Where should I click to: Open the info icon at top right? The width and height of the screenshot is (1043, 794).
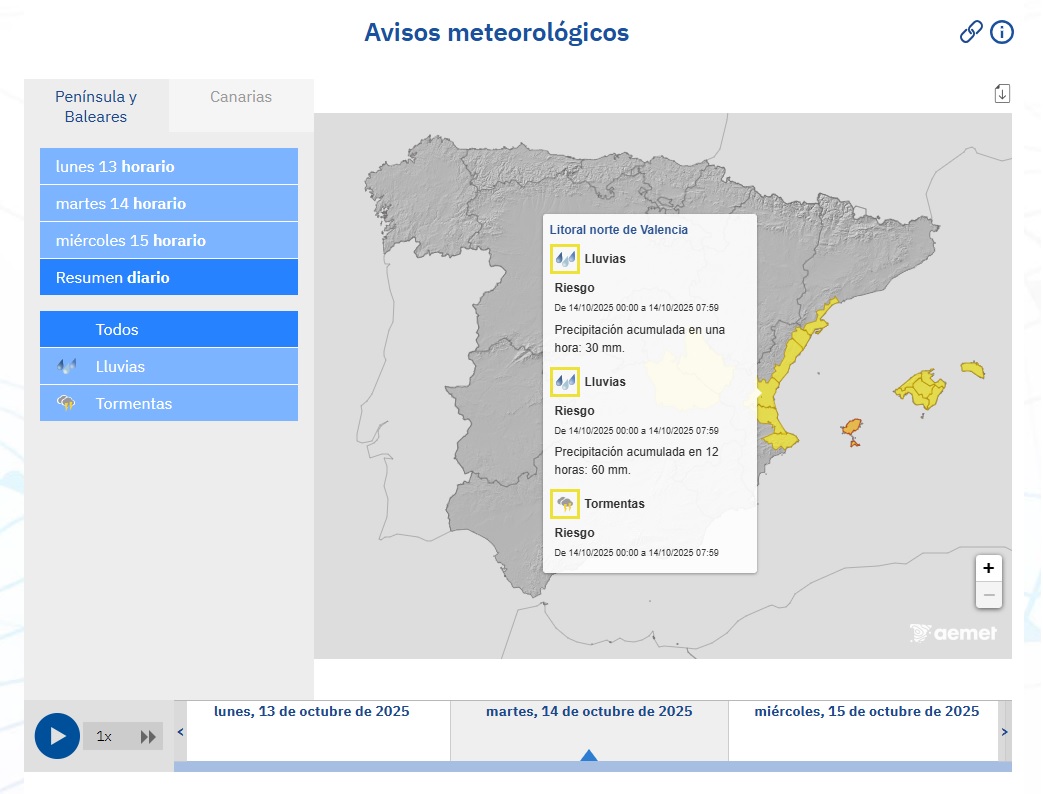[1001, 32]
